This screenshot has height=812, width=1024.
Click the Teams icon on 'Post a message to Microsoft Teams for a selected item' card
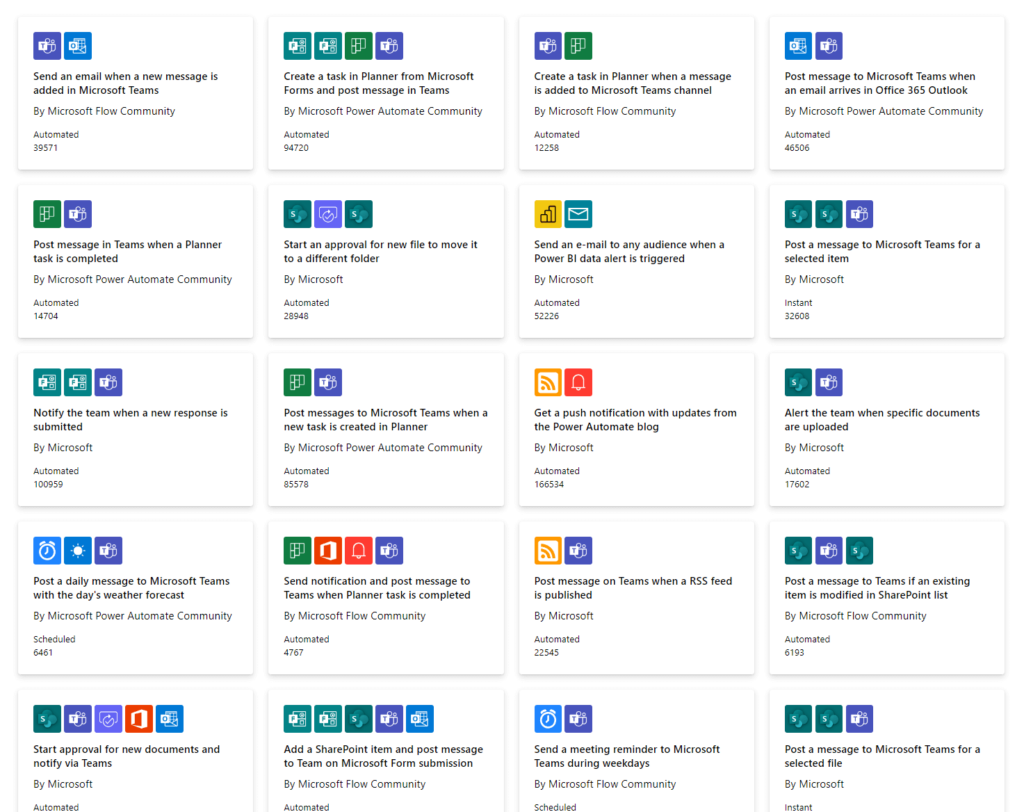[859, 214]
